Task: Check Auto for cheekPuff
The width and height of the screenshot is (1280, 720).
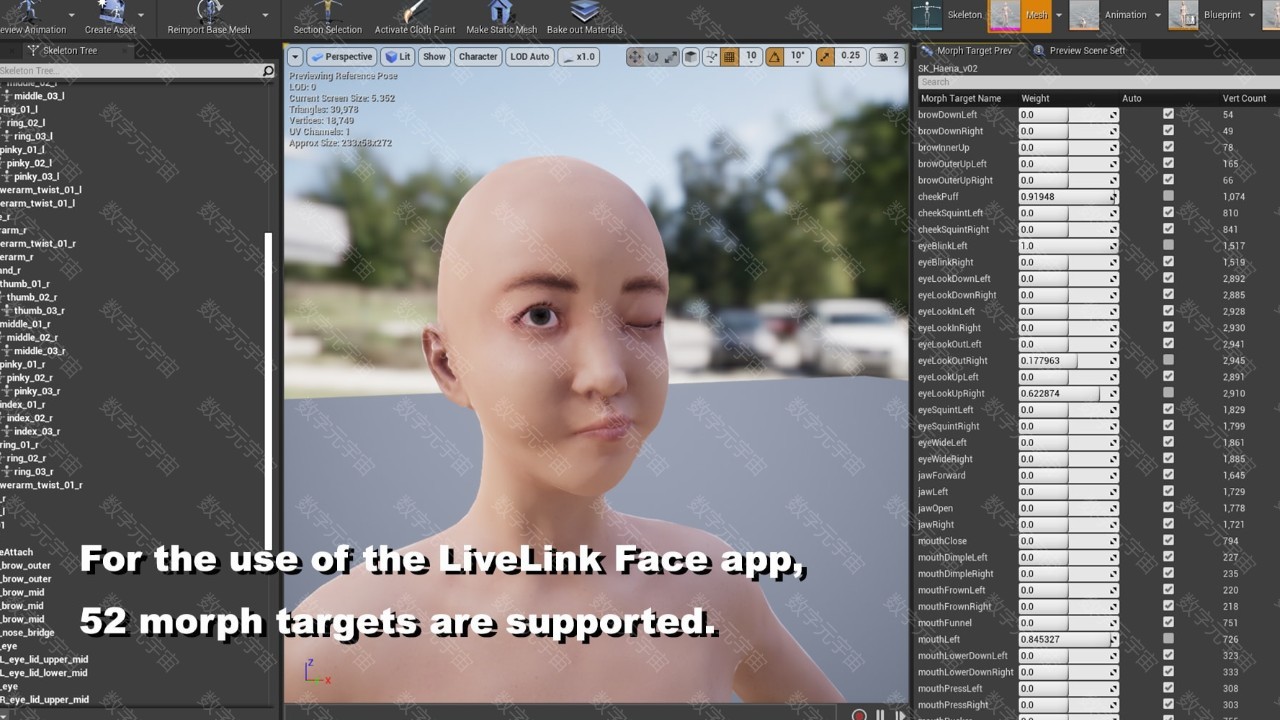Action: (1168, 197)
